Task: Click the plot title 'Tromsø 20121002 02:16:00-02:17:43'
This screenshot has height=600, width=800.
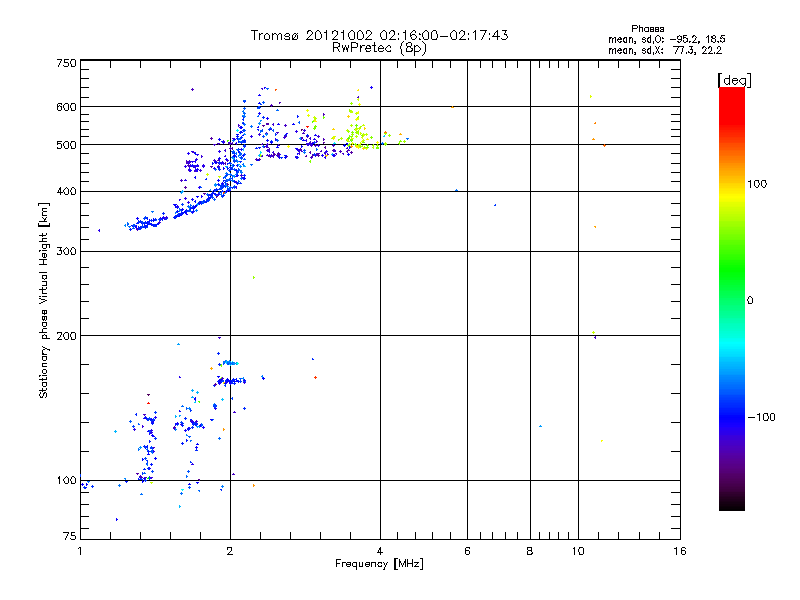Action: pos(379,35)
